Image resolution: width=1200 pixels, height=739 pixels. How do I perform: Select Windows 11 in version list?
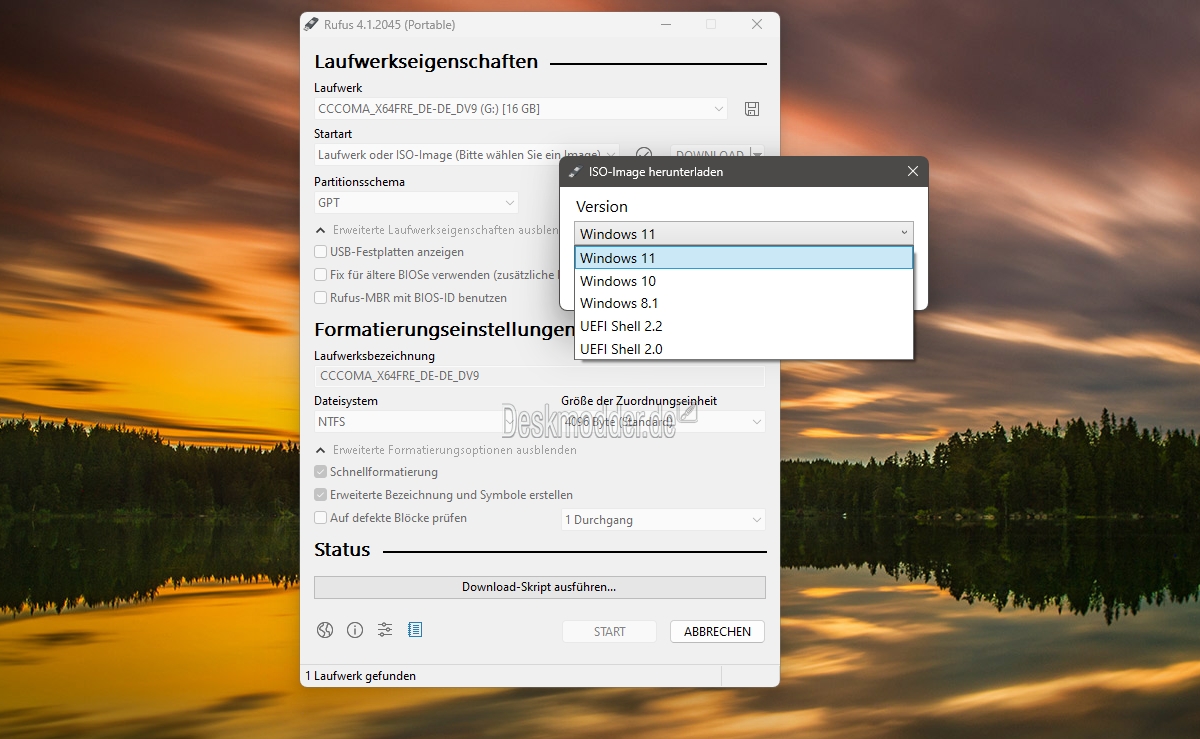pyautogui.click(x=744, y=258)
